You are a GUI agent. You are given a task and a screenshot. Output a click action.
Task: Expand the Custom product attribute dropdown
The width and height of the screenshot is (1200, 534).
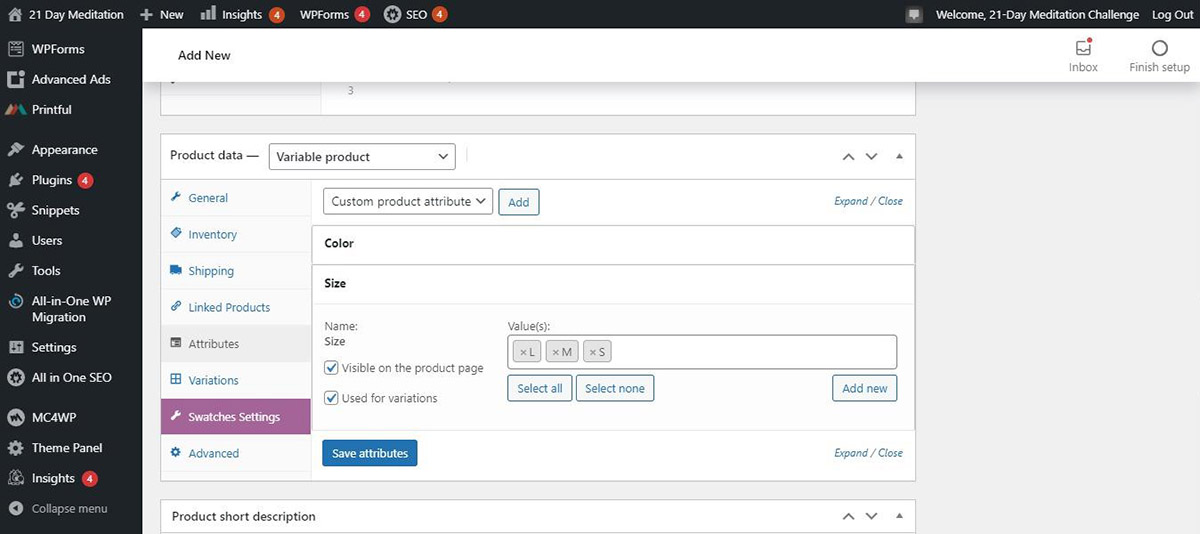[408, 201]
